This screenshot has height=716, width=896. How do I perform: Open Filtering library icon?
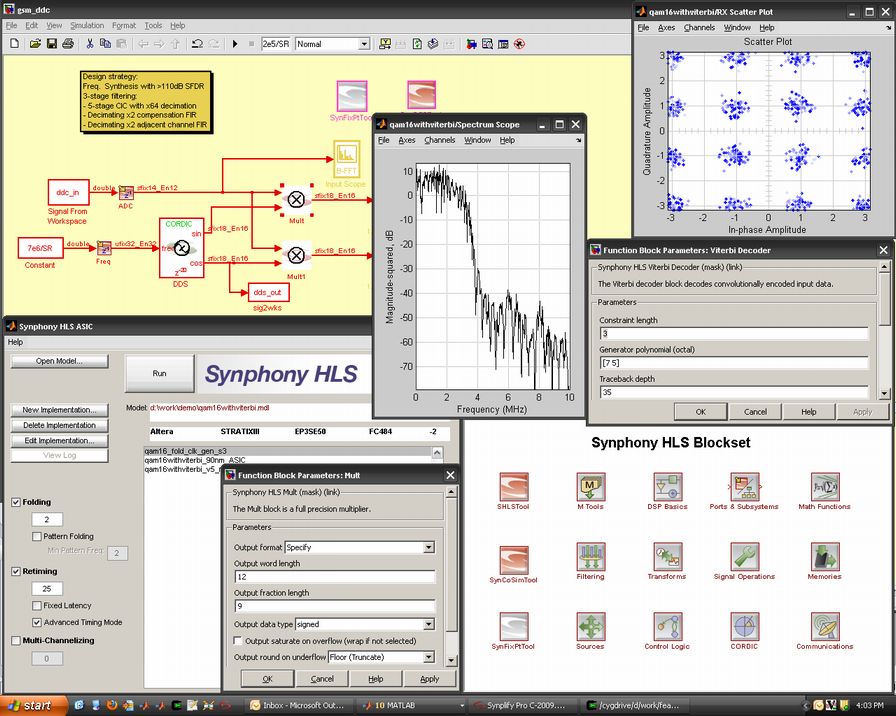(590, 557)
